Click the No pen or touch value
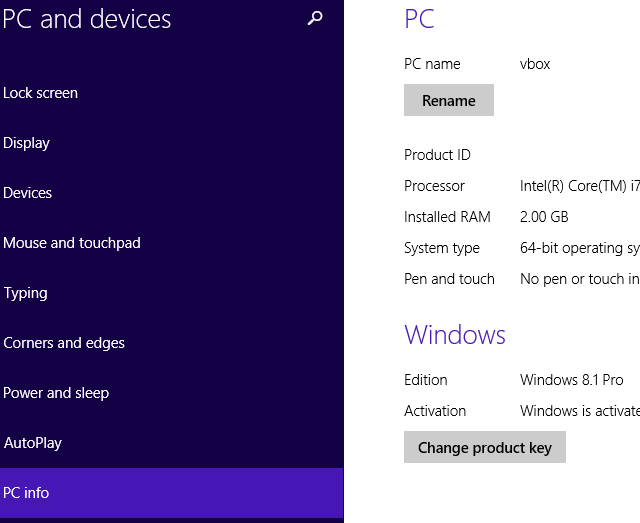This screenshot has width=640, height=523. tap(580, 279)
